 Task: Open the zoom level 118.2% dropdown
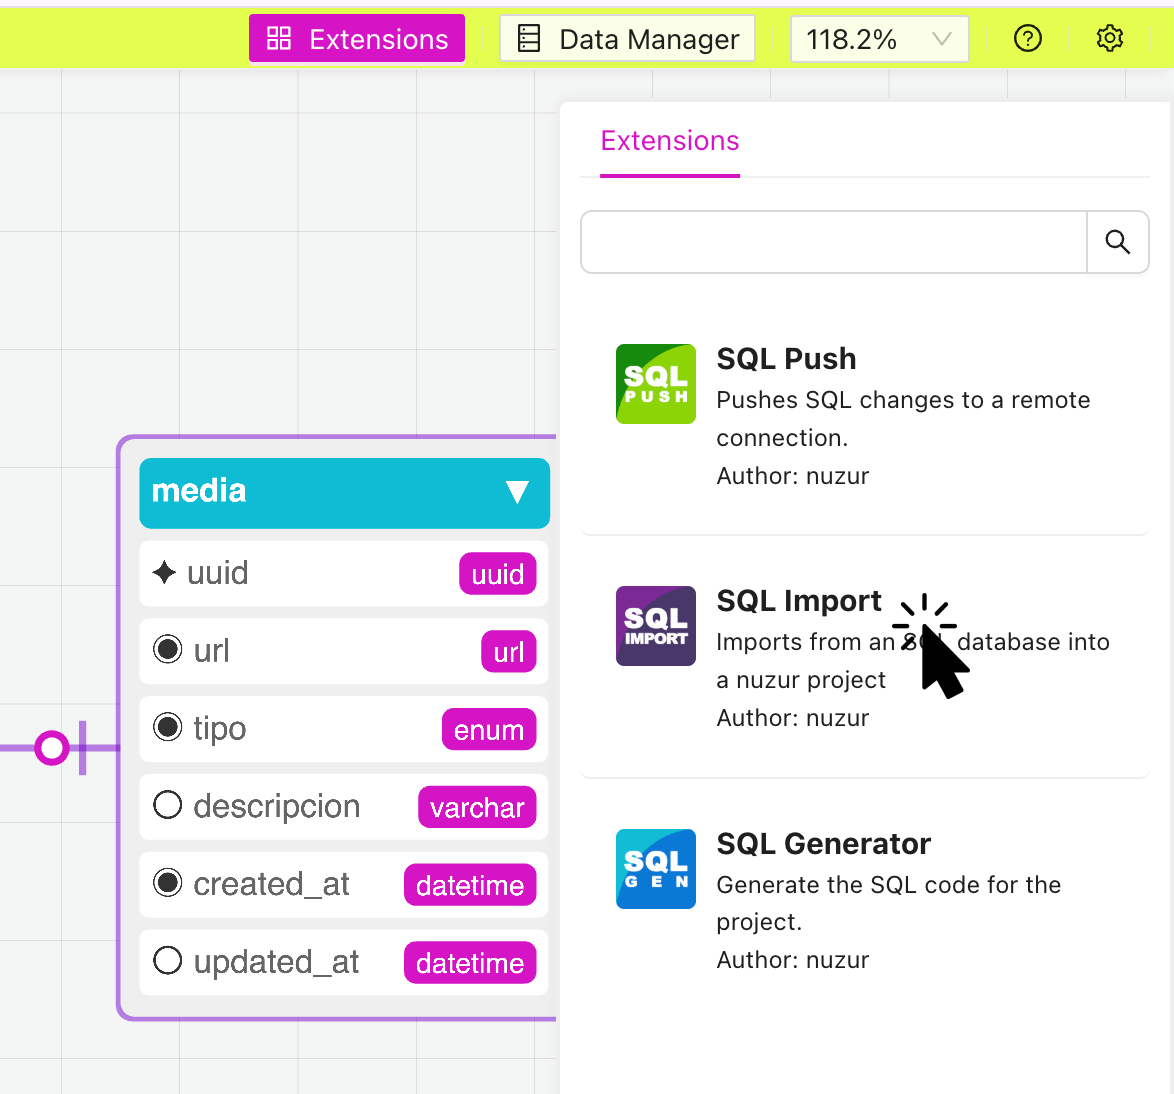click(x=879, y=38)
